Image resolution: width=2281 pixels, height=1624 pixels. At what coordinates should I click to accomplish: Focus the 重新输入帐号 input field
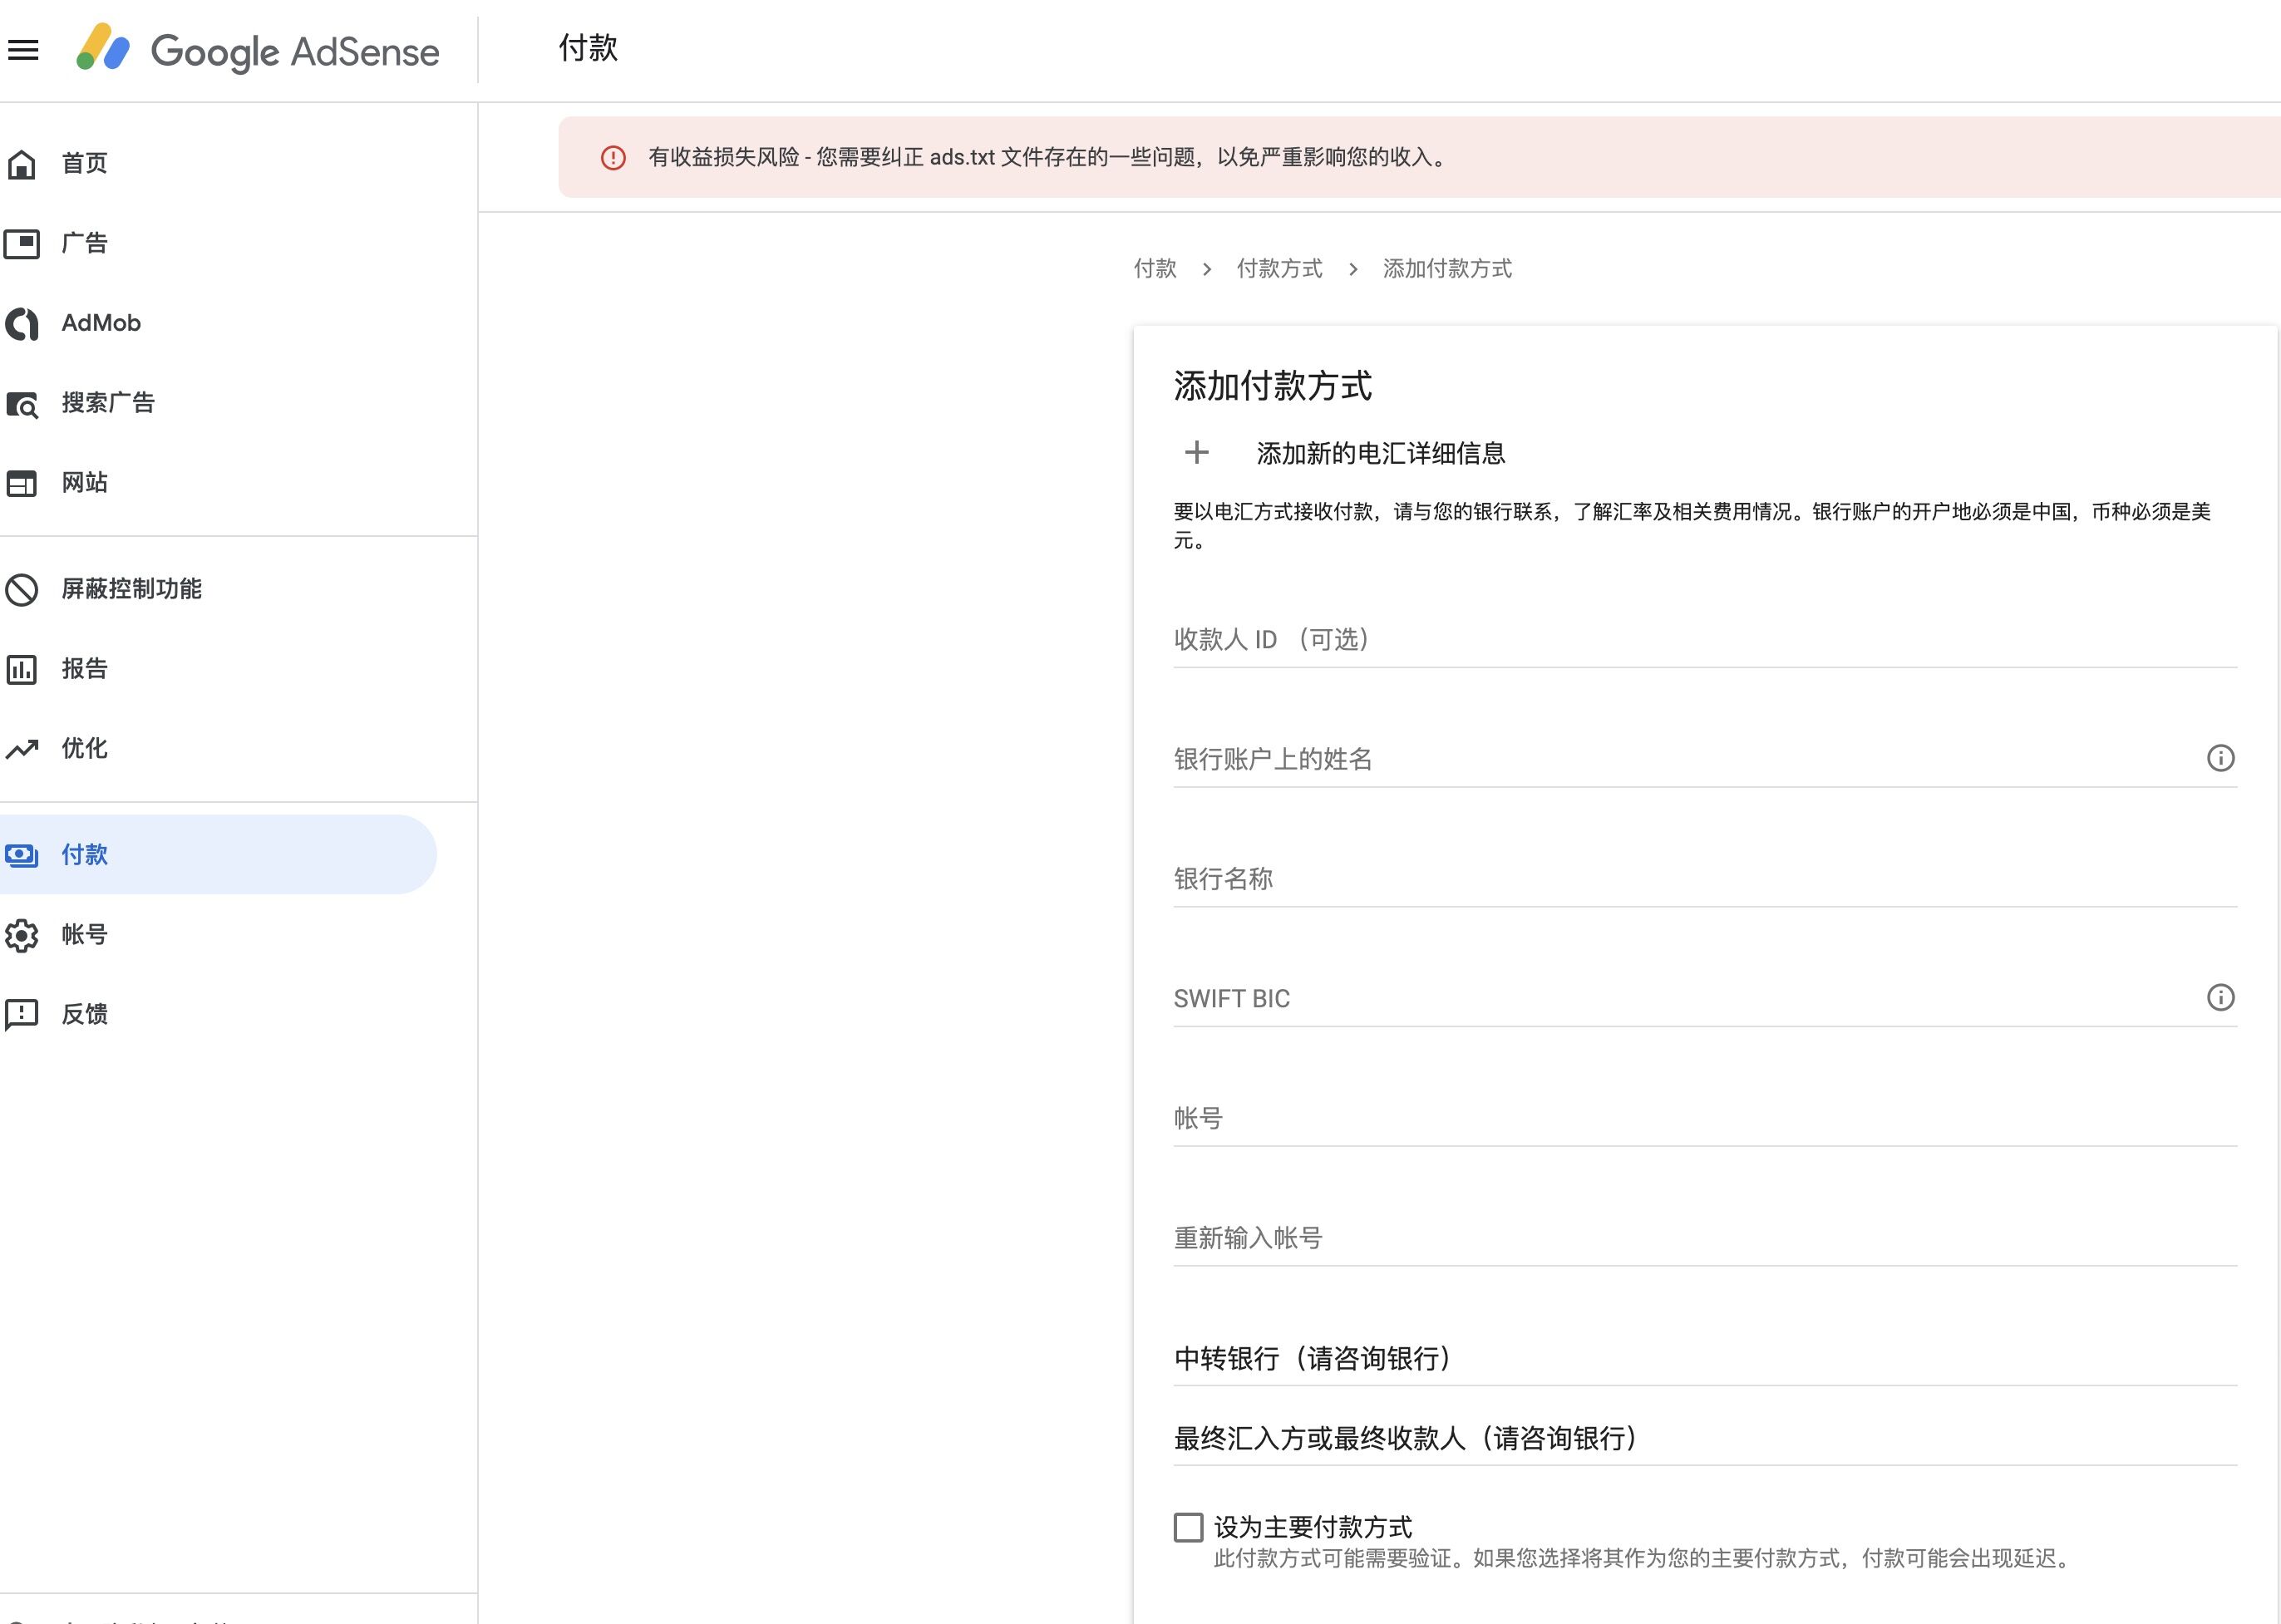click(1705, 1238)
